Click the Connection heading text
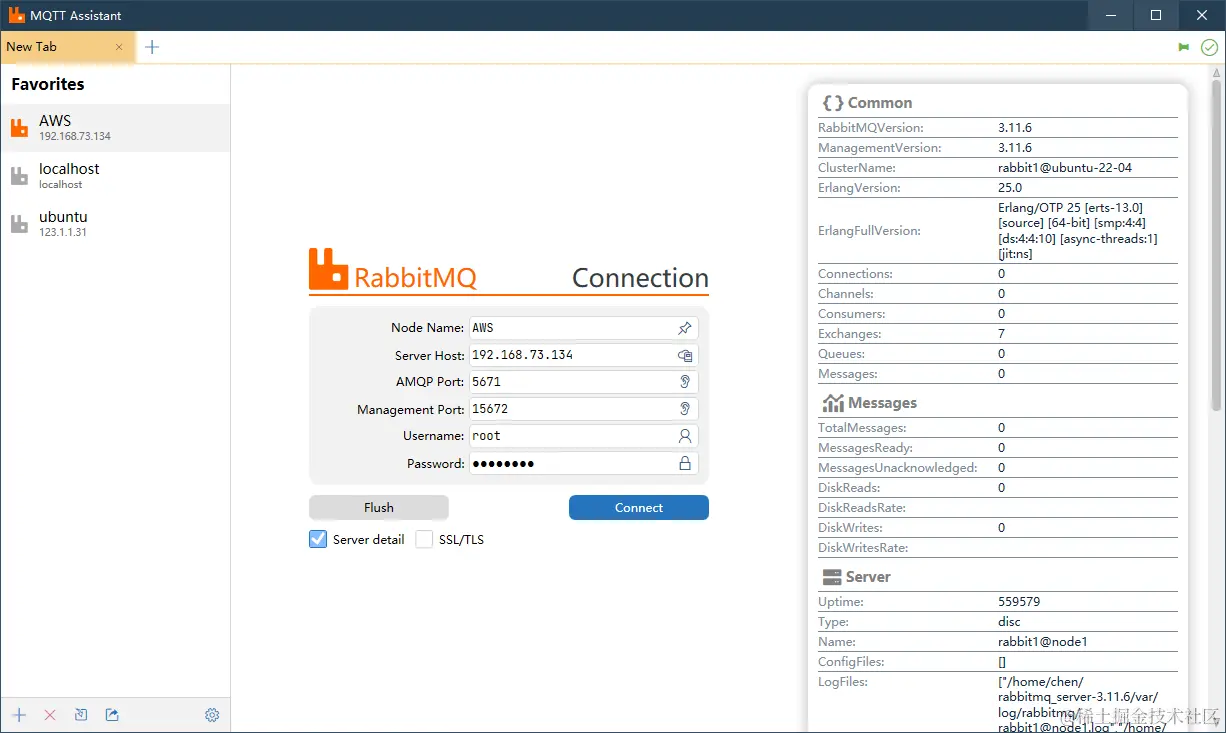This screenshot has width=1226, height=733. [x=640, y=278]
